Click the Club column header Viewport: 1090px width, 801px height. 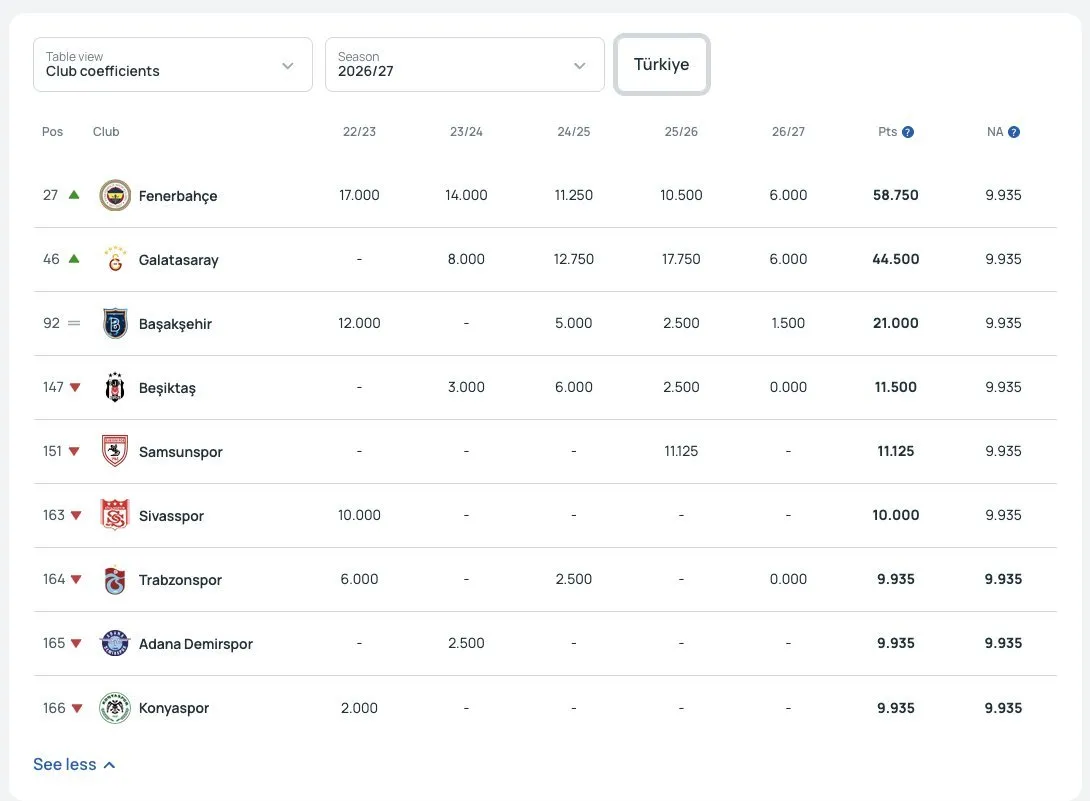tap(106, 132)
